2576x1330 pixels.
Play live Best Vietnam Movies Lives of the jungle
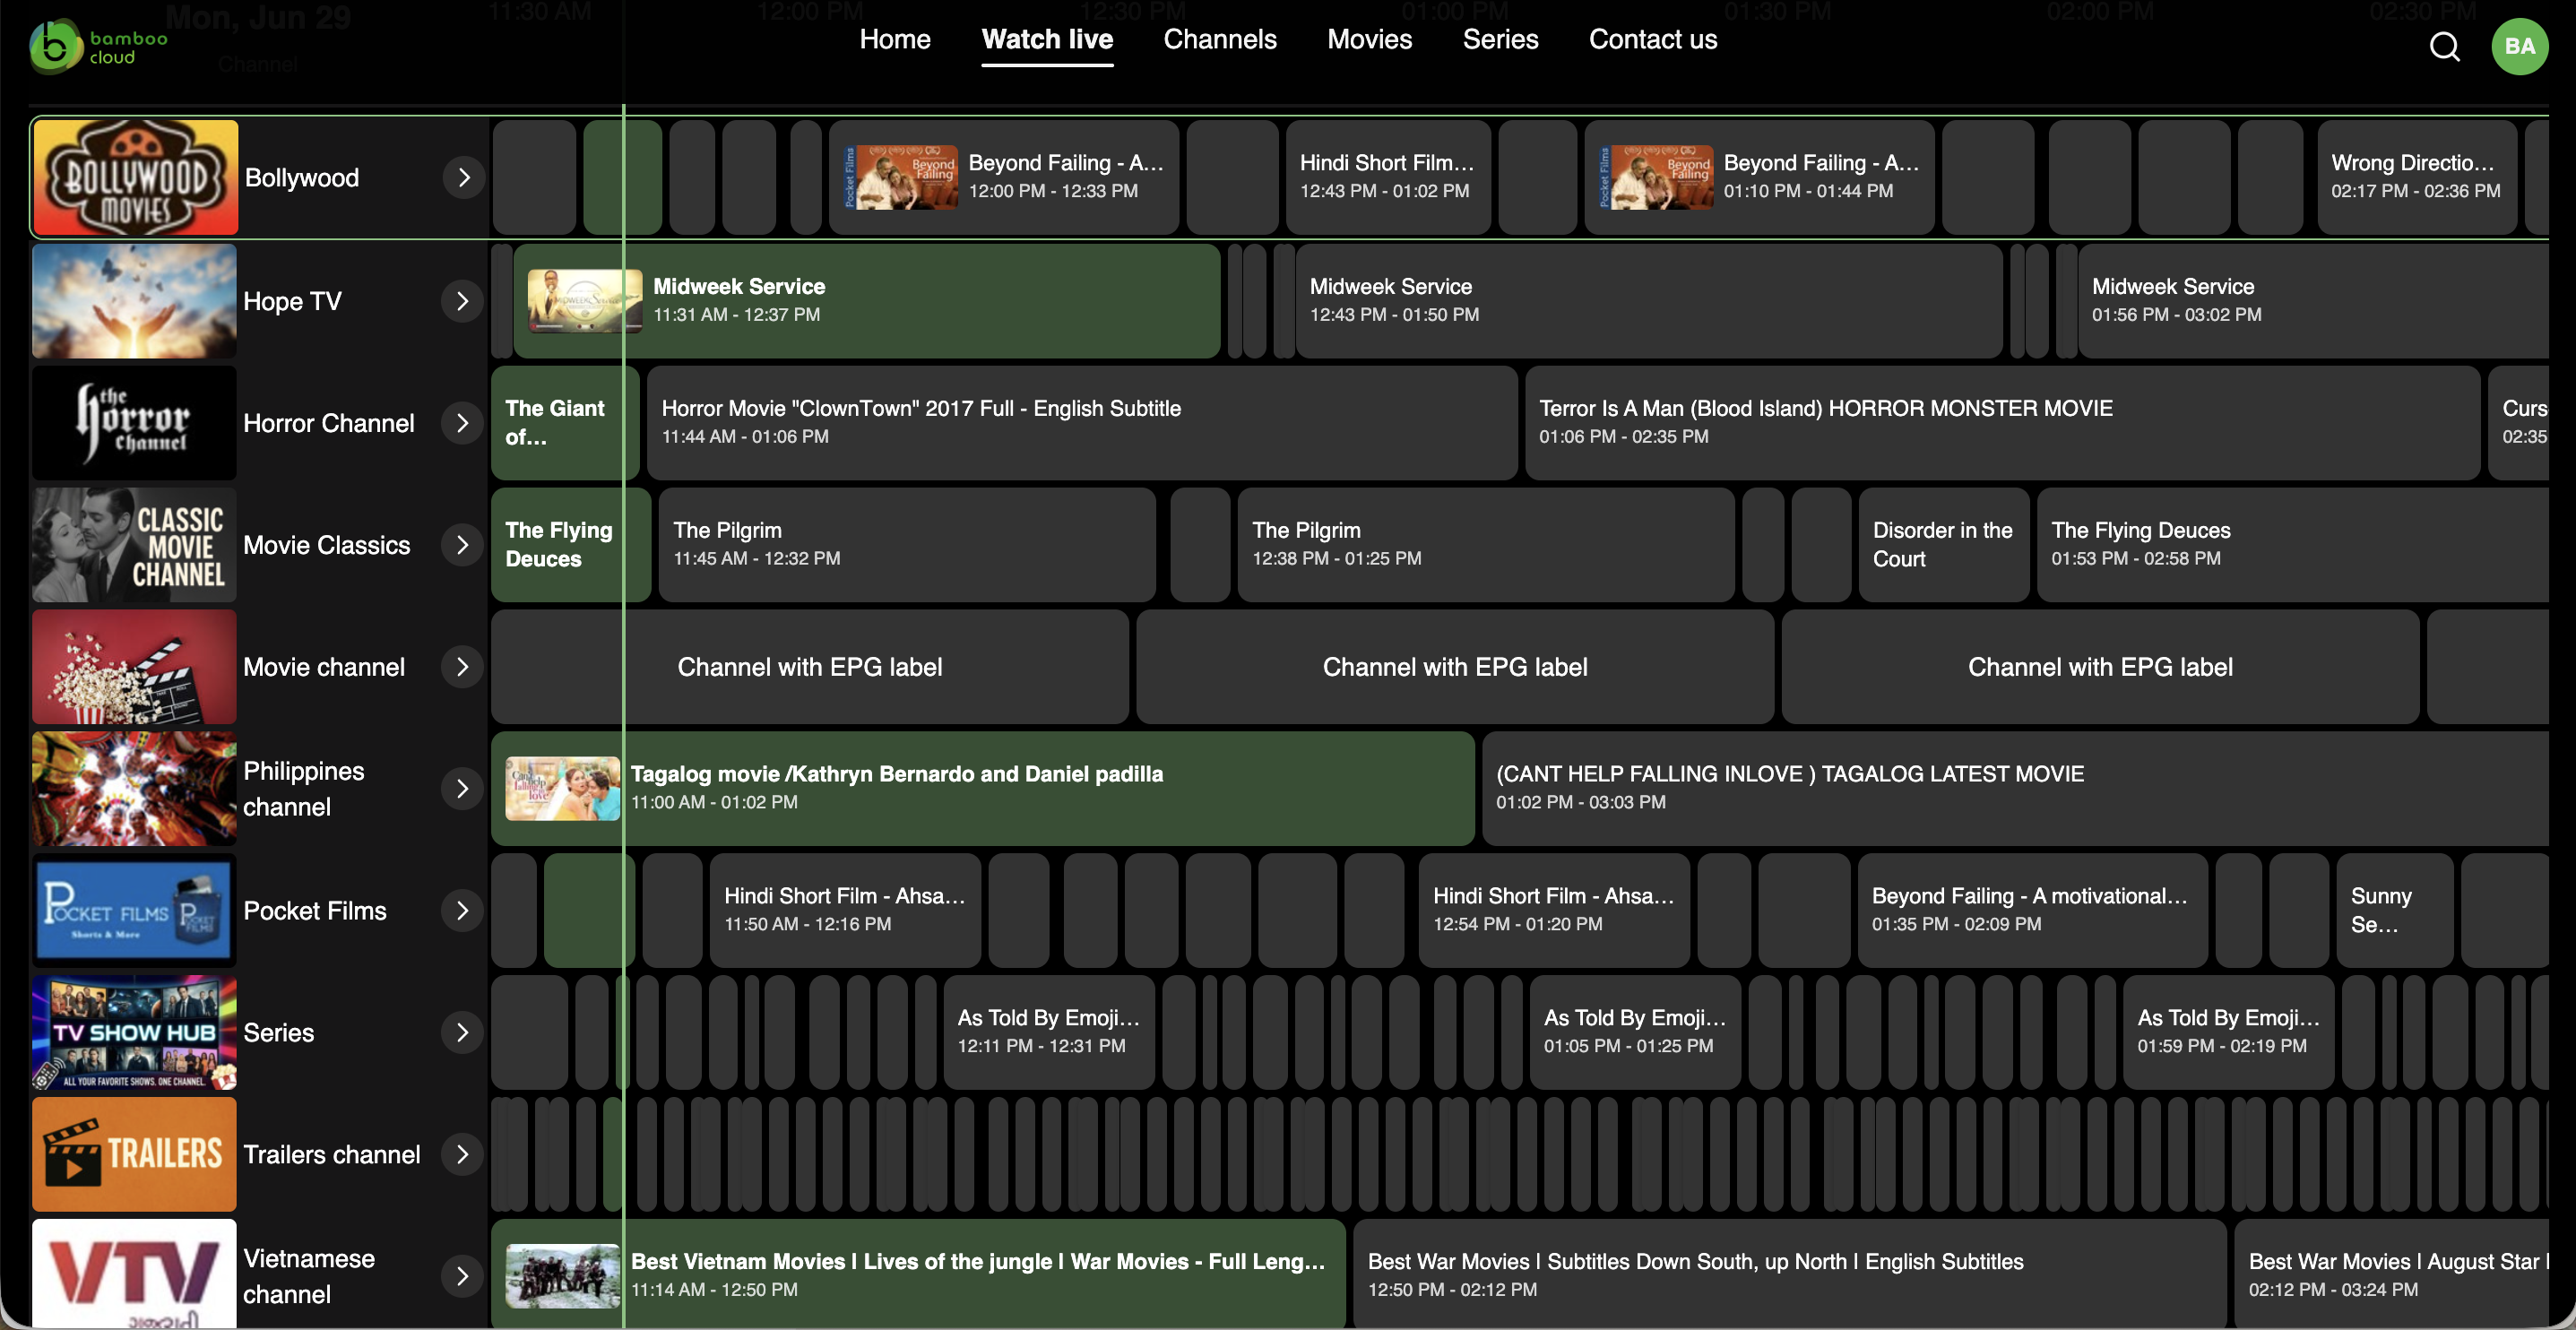click(918, 1274)
